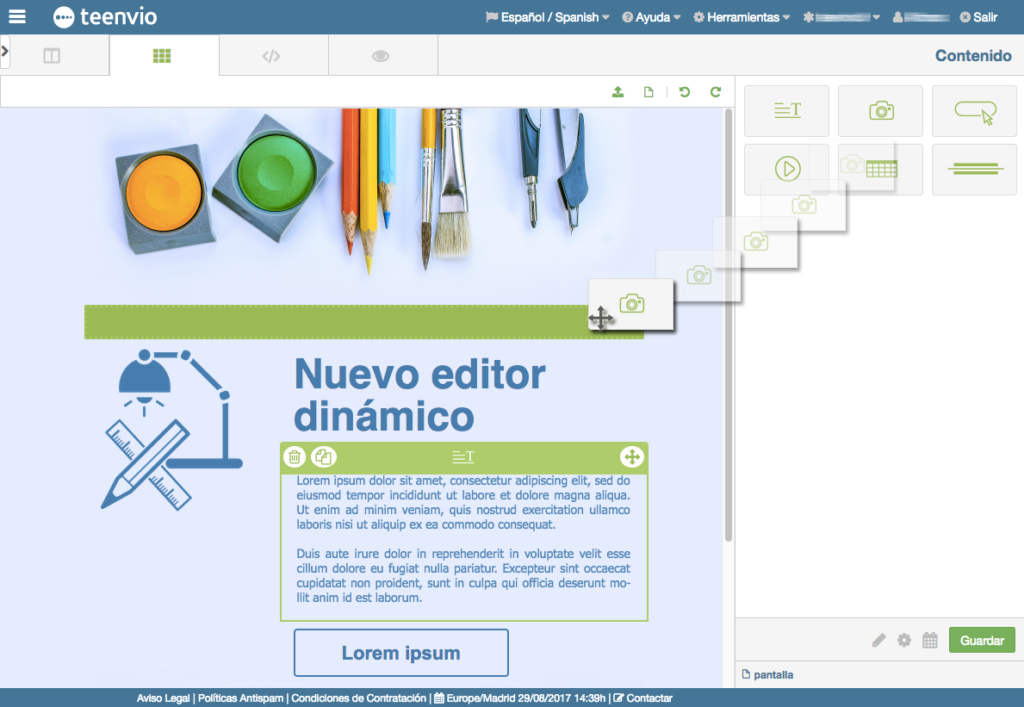Open Español / Spanish language dropdown
This screenshot has width=1024, height=707.
coord(547,17)
